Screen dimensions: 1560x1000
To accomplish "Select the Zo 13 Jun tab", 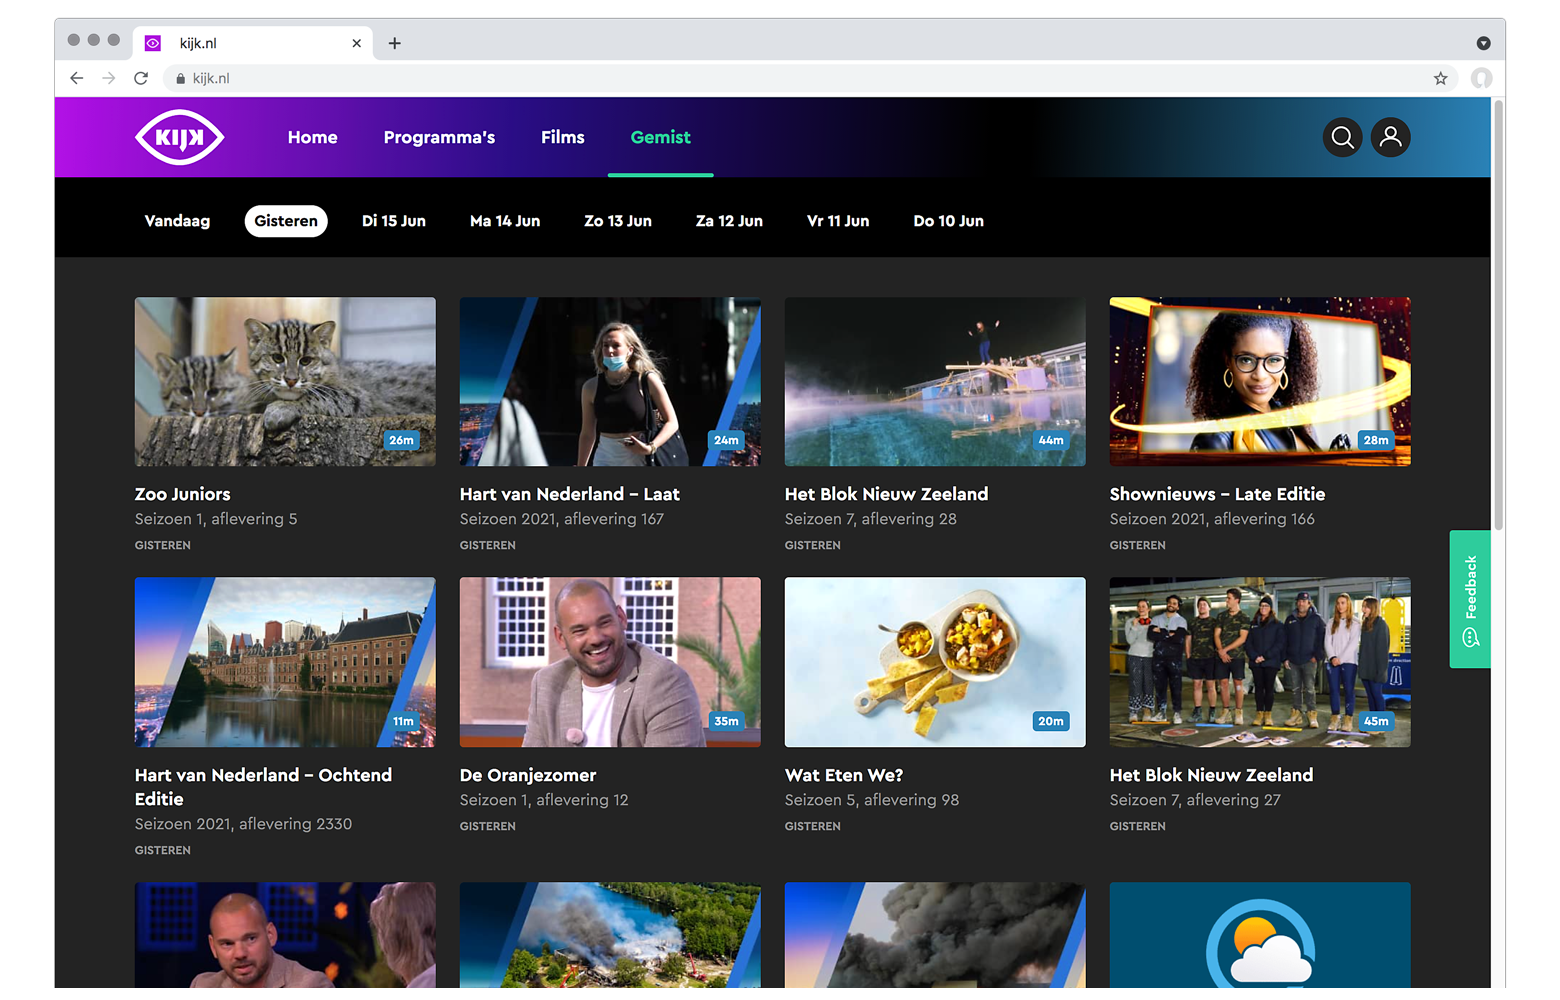I will pyautogui.click(x=618, y=221).
